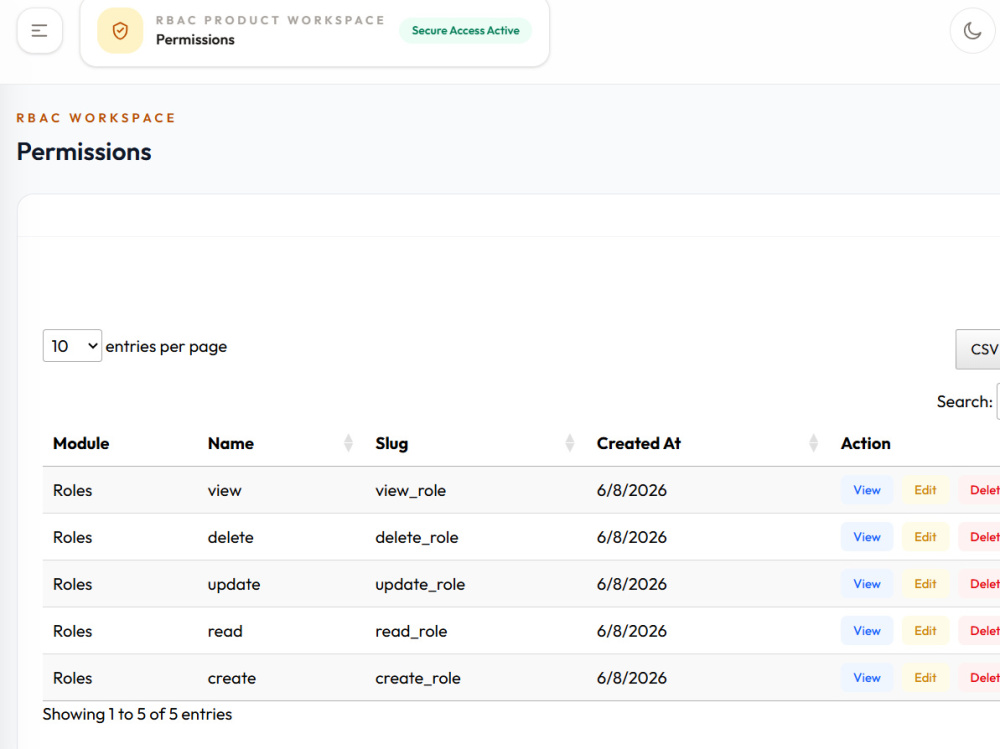Open the hamburger sidebar menu
This screenshot has height=749, width=1000.
click(x=40, y=31)
